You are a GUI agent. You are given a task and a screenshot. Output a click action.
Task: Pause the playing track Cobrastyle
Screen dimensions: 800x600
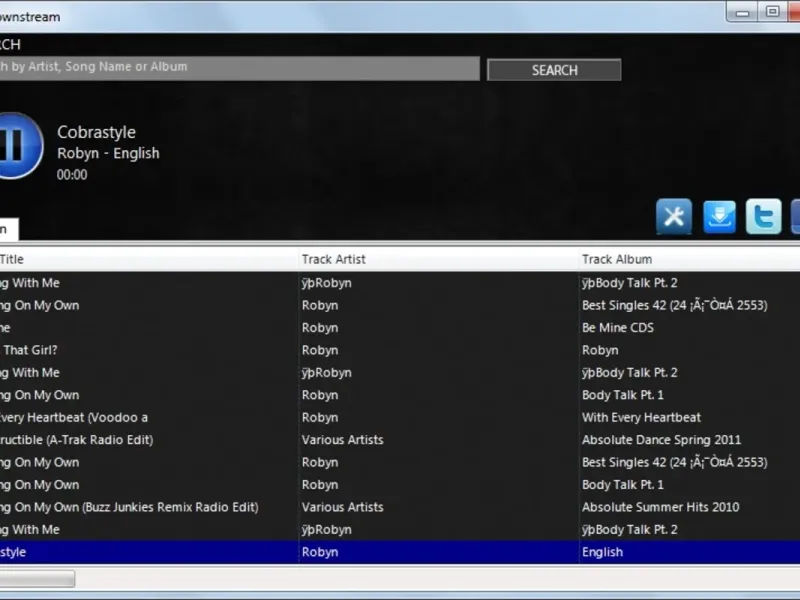[19, 146]
